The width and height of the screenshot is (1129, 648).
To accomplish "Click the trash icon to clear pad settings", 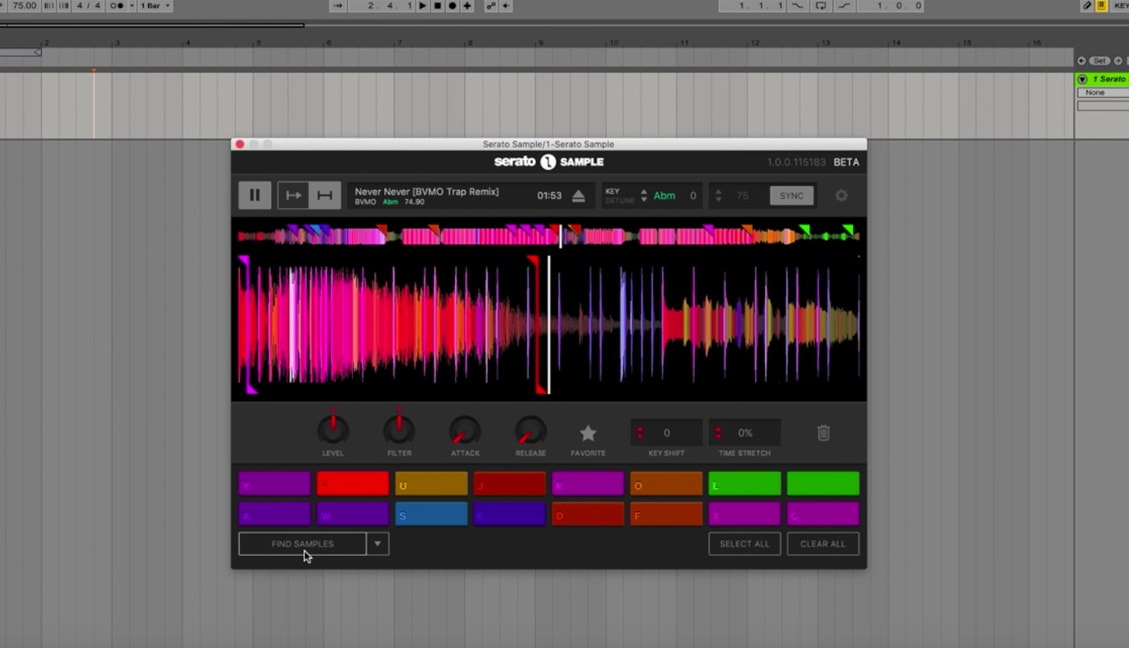I will tap(823, 432).
